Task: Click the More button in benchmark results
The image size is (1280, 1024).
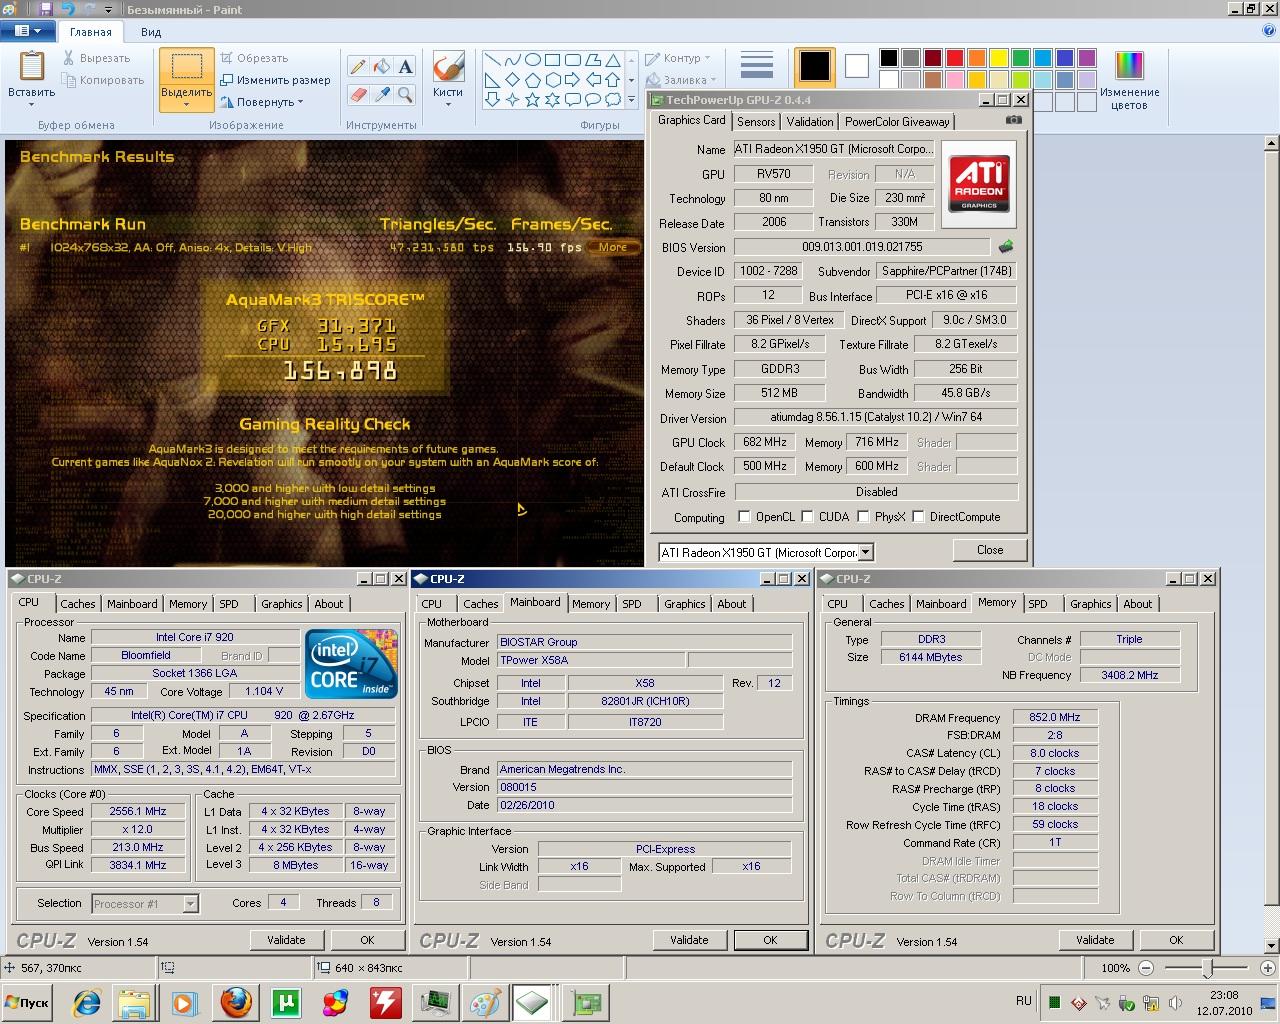Action: pos(612,247)
